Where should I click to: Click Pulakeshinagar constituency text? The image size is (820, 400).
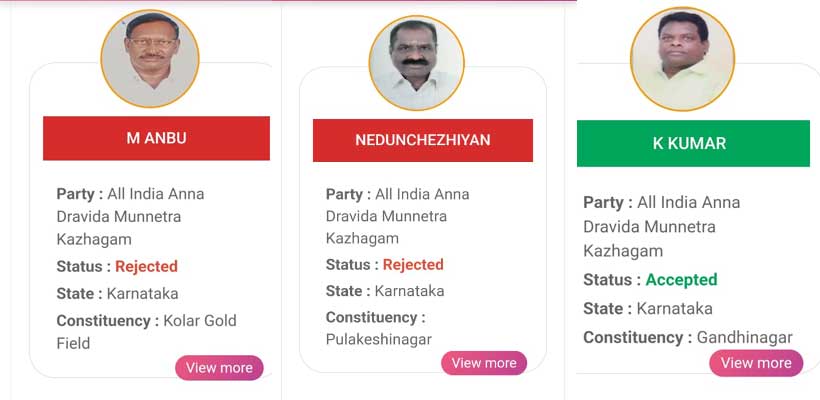(x=379, y=339)
